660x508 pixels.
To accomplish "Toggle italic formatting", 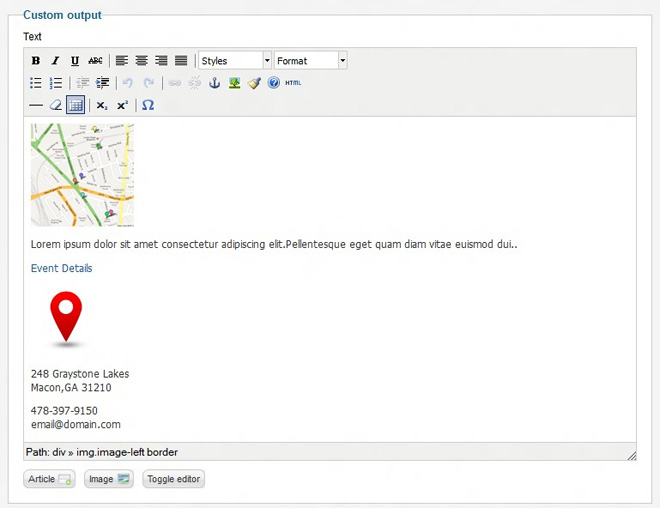I will [x=55, y=61].
